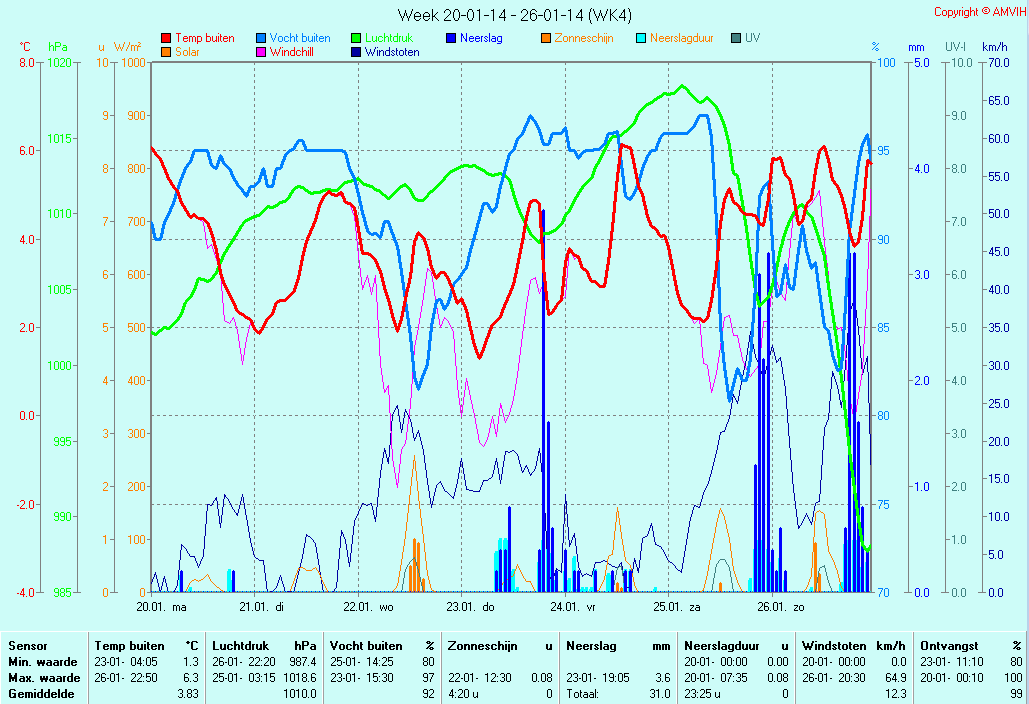Image resolution: width=1029 pixels, height=704 pixels.
Task: Click the Neerslag Totaal value 31.0
Action: point(659,693)
